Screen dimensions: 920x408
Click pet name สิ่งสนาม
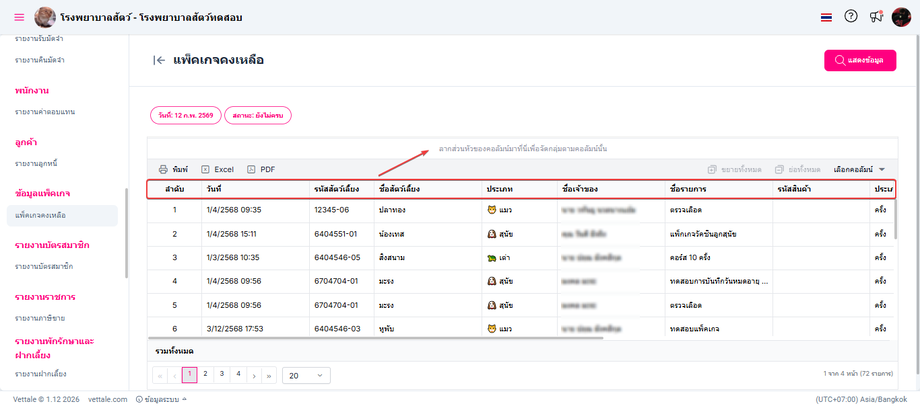tap(393, 258)
